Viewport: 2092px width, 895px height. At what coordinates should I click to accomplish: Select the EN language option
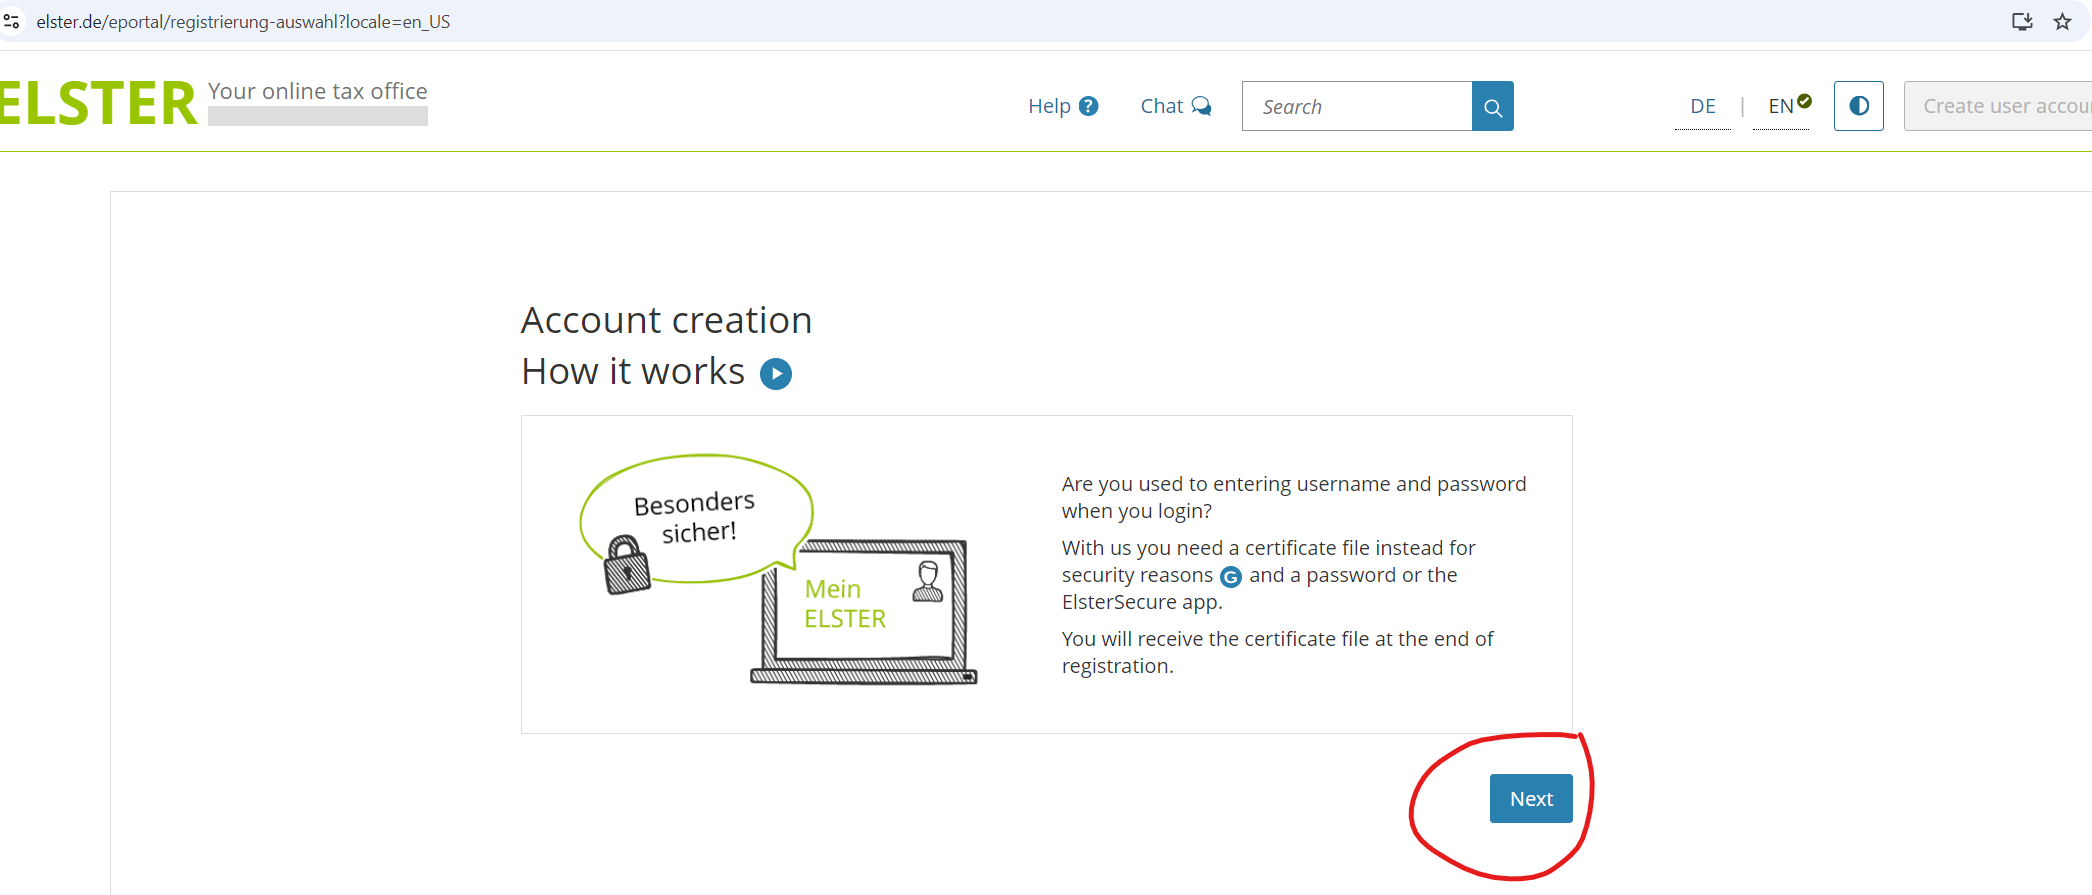[1781, 107]
